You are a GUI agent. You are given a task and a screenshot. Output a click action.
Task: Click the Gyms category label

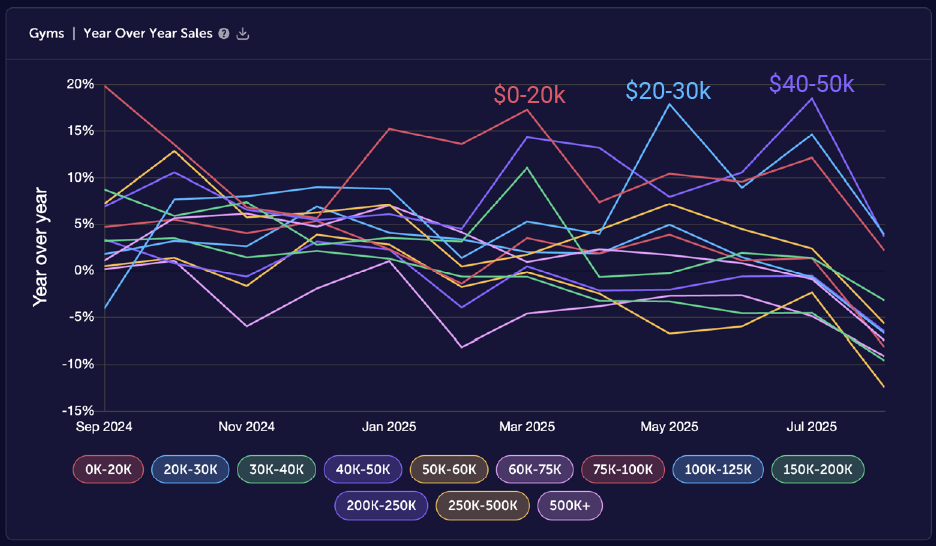48,33
